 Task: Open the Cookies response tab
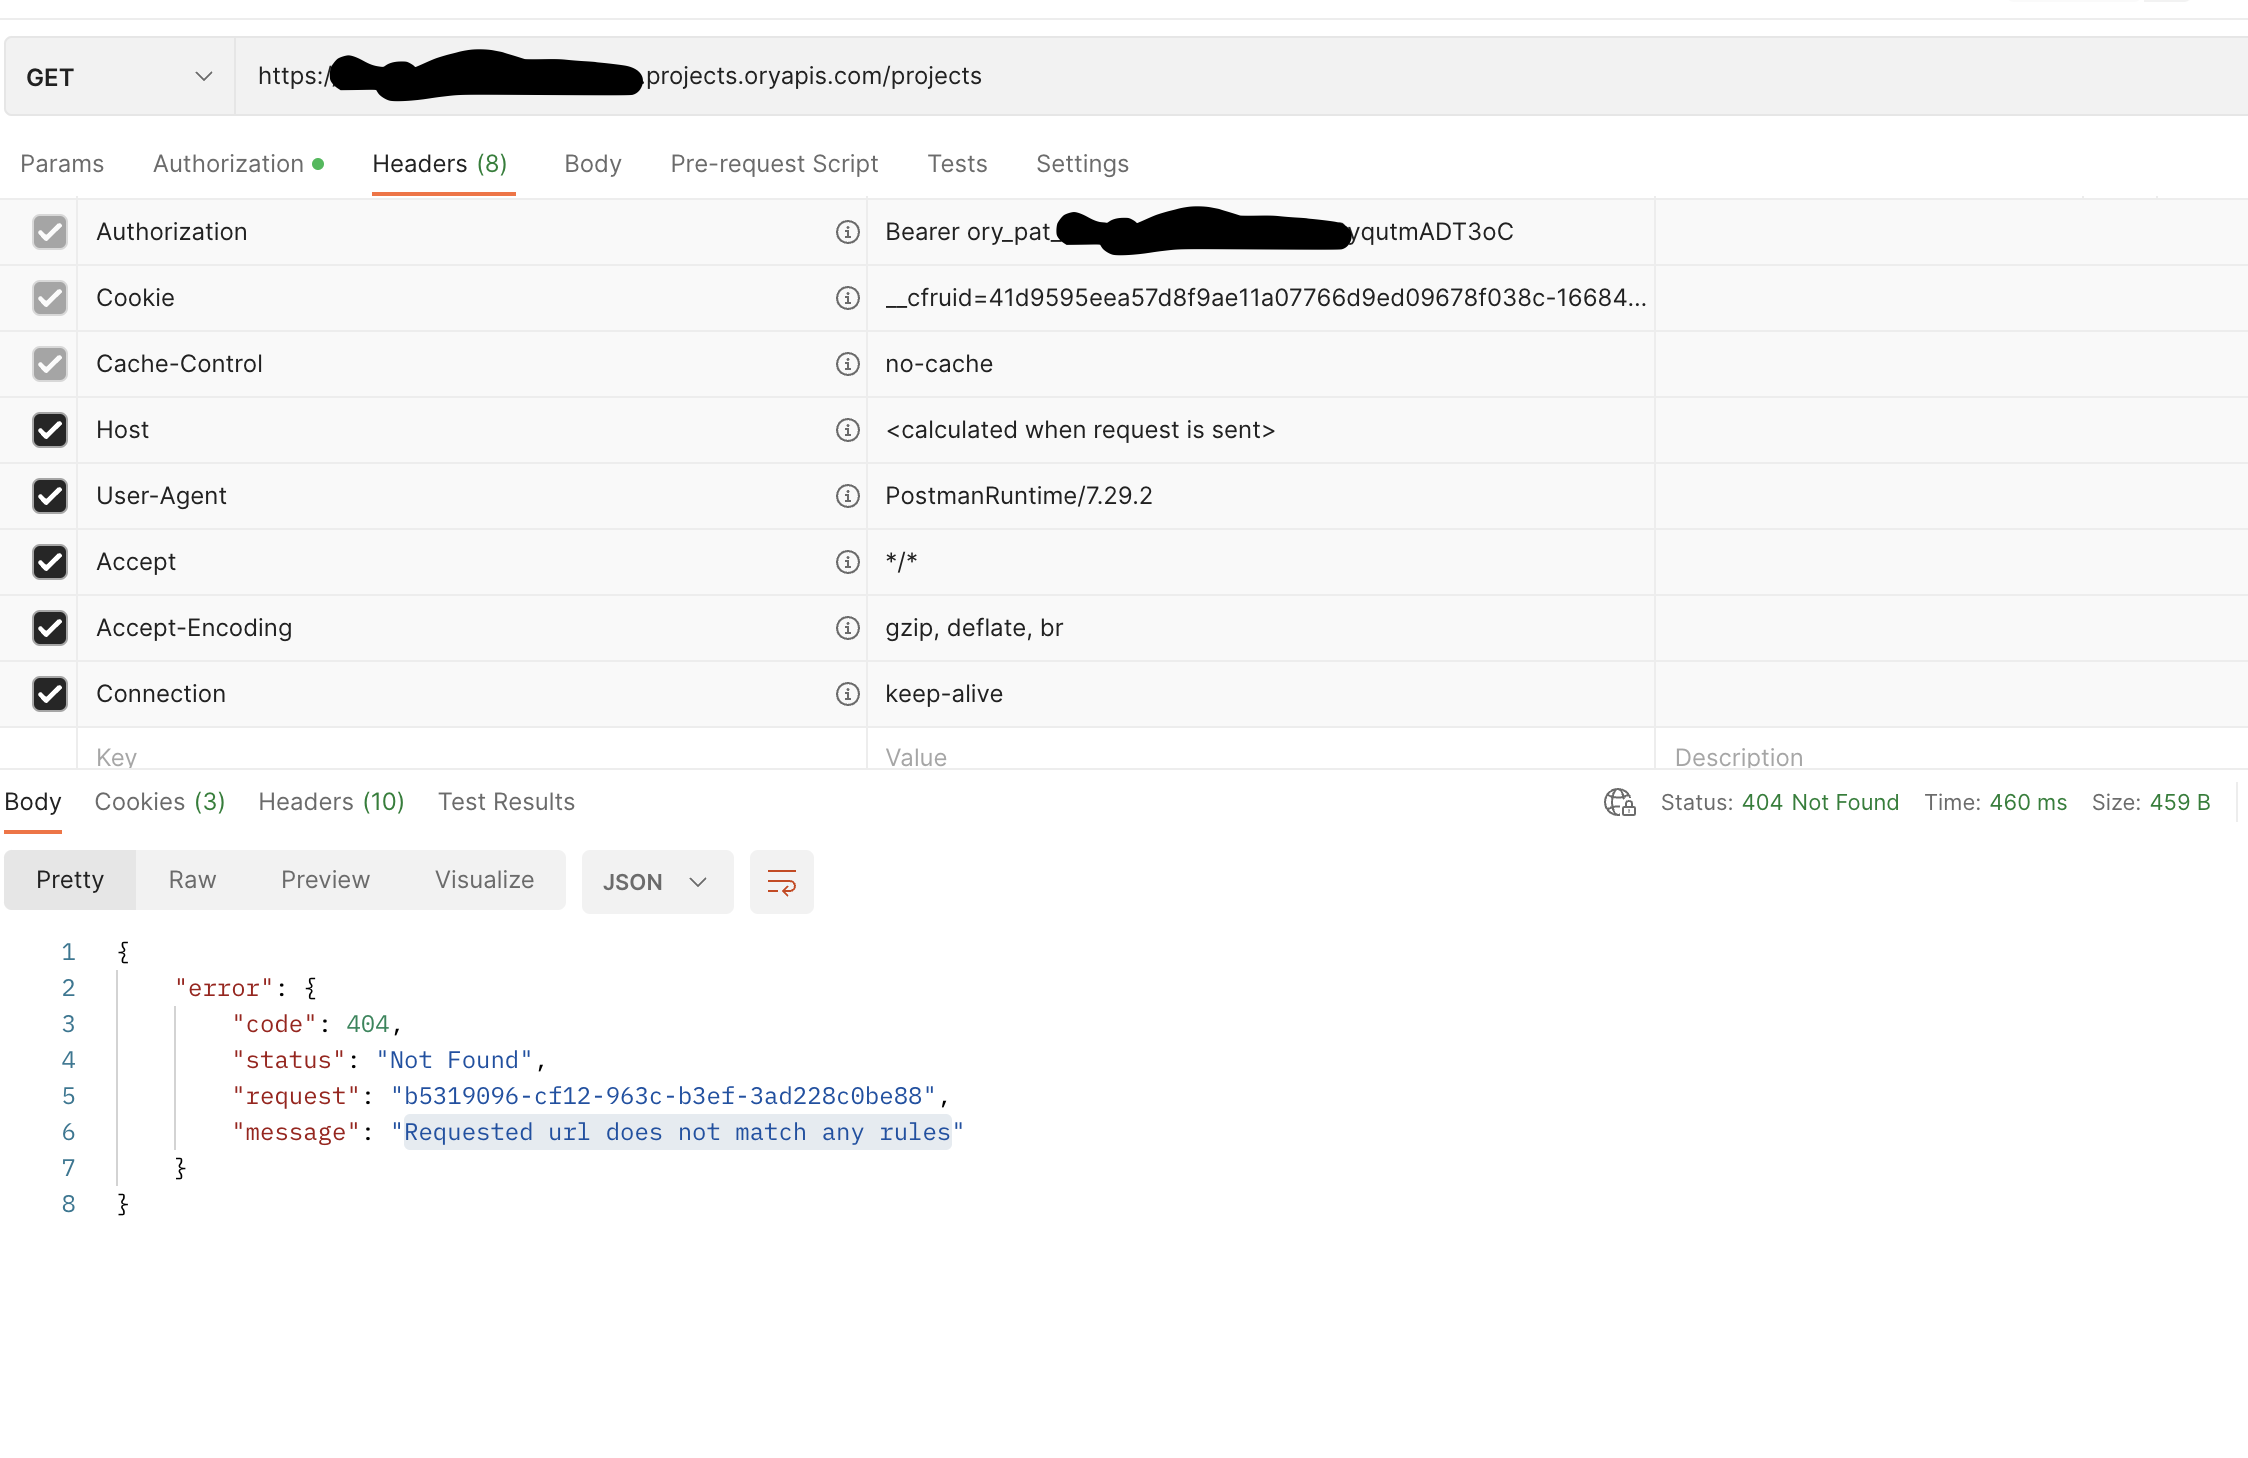click(158, 801)
